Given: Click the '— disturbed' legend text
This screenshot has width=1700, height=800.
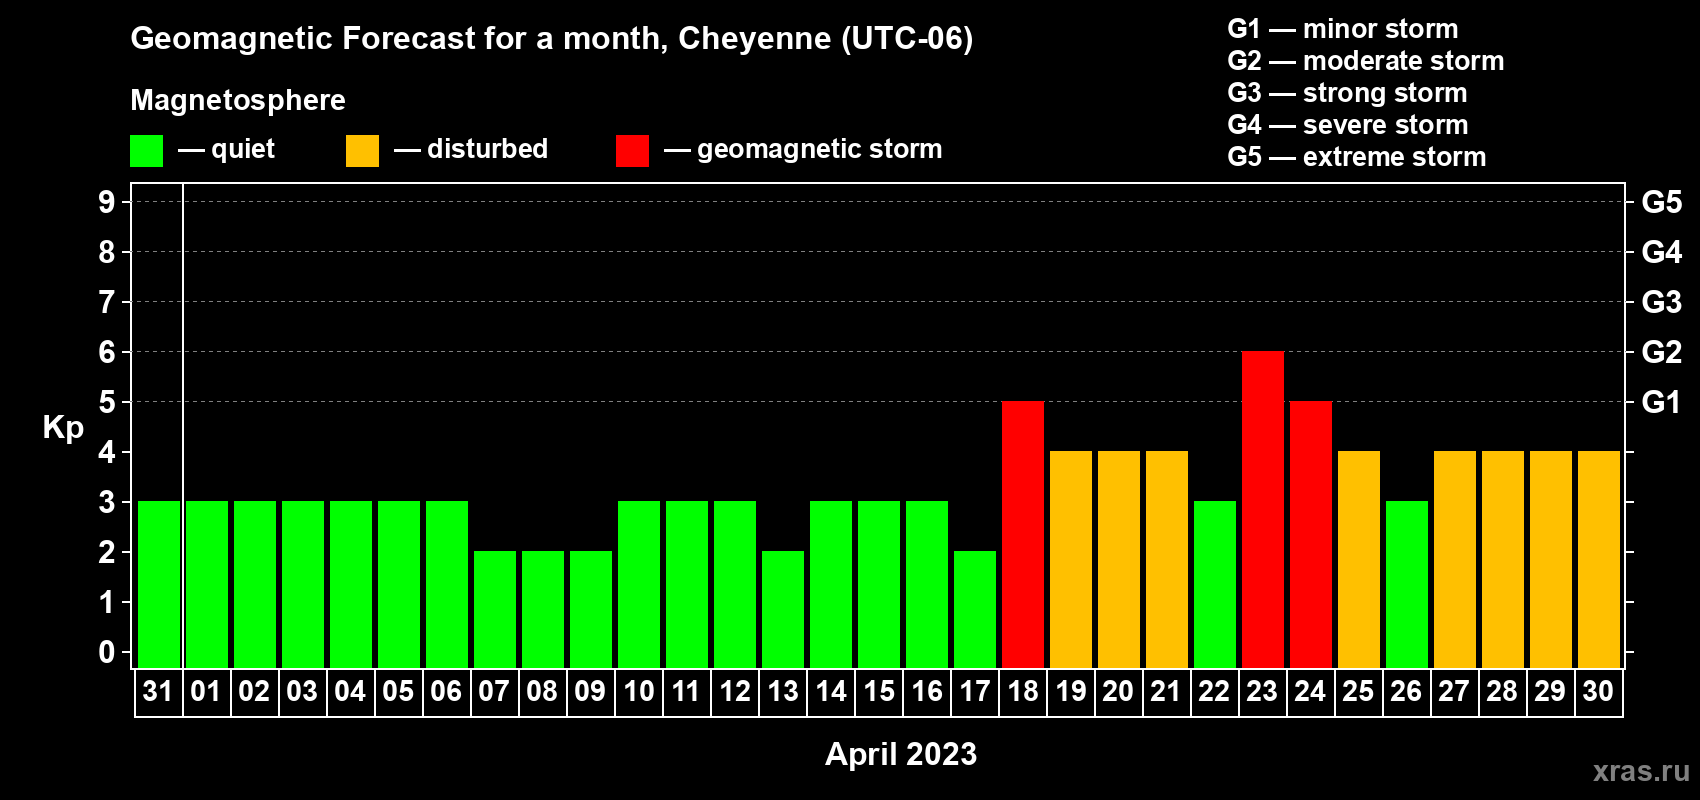Looking at the screenshot, I should 471,149.
